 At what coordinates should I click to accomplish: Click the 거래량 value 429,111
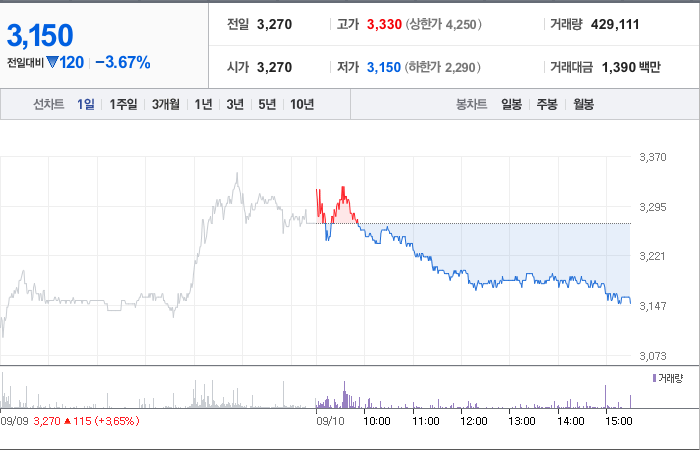coord(615,24)
